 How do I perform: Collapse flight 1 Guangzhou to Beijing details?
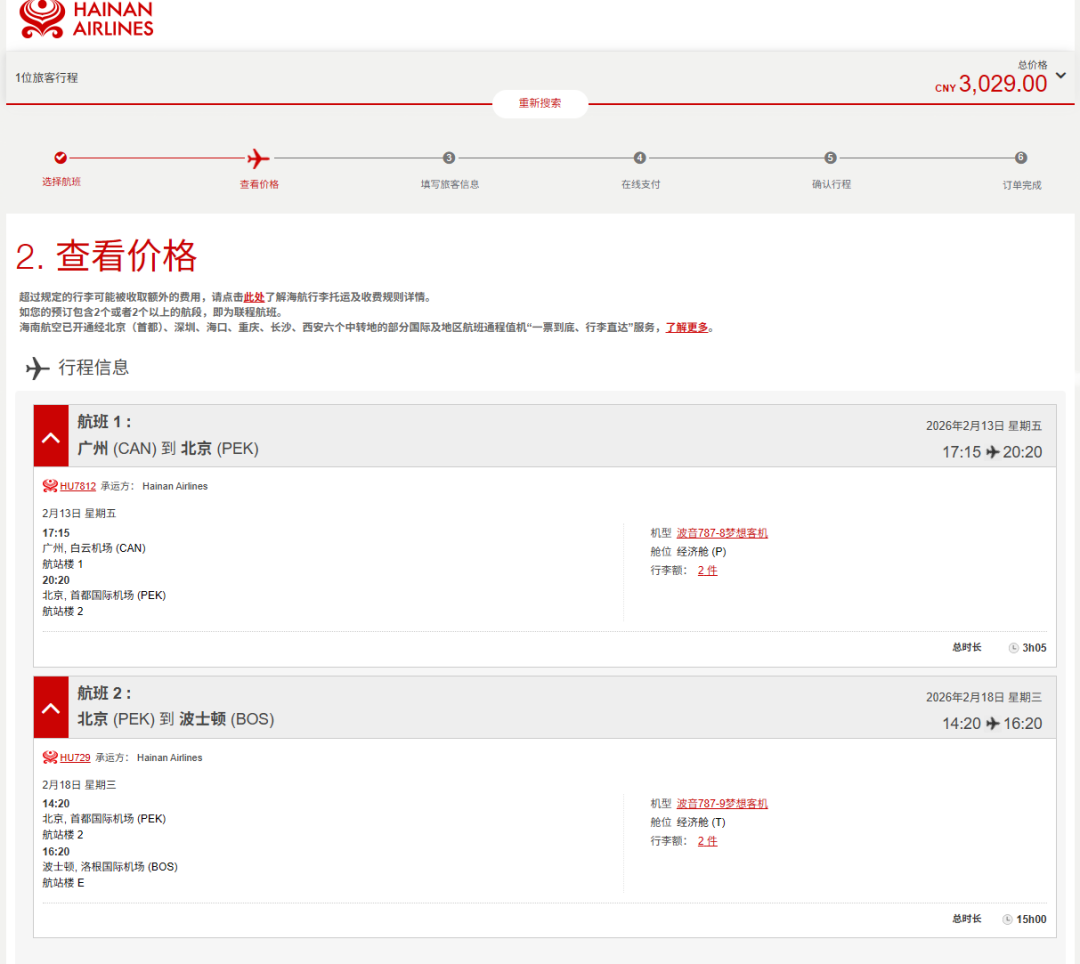[51, 436]
